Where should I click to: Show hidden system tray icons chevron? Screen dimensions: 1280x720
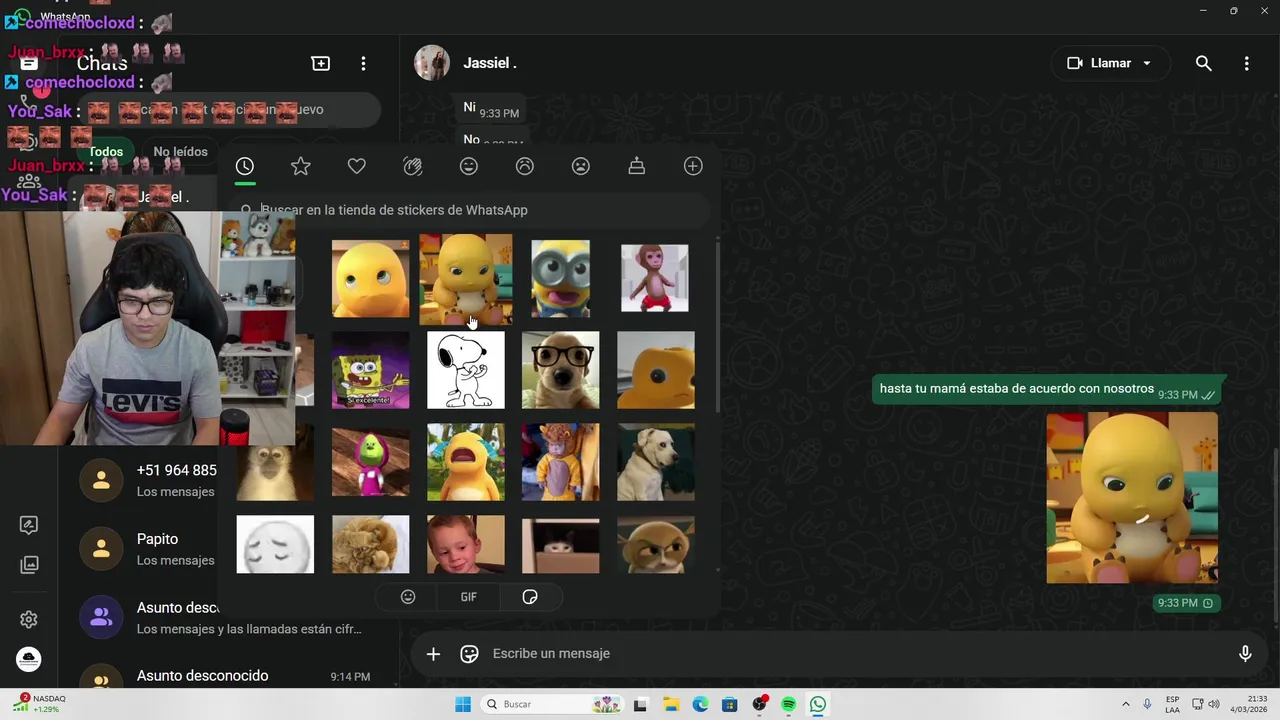[x=1126, y=704]
